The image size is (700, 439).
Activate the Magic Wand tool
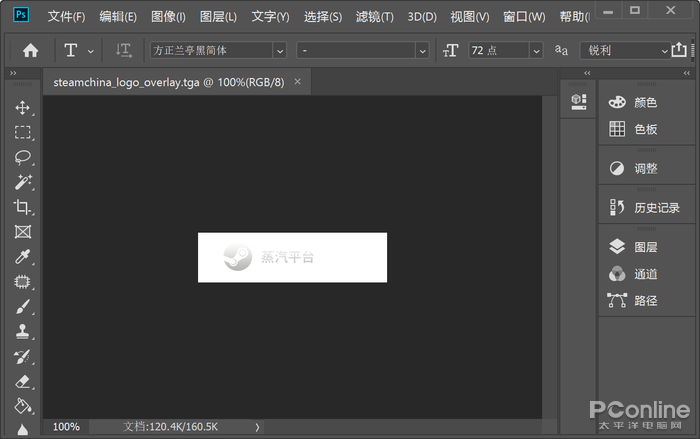click(22, 182)
